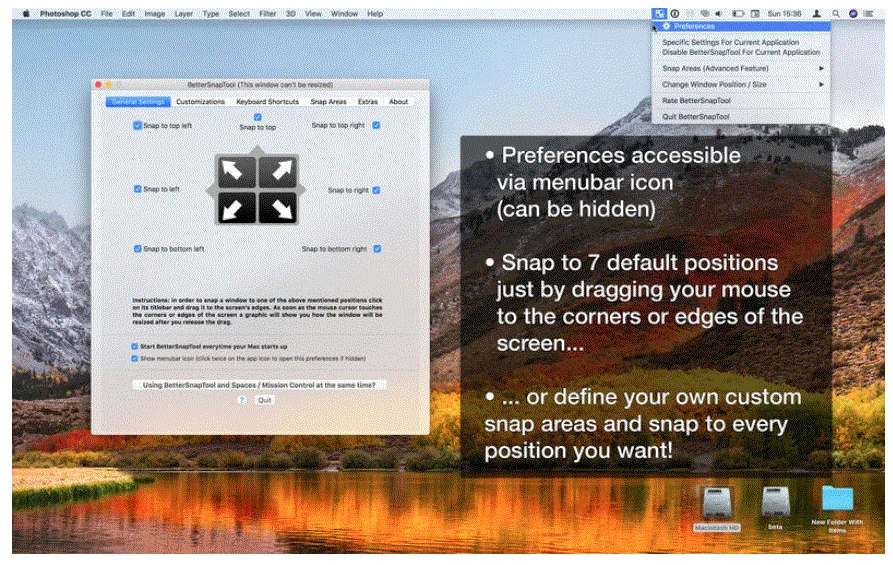Open the user account icon in menu bar
893x565 pixels.
817,14
